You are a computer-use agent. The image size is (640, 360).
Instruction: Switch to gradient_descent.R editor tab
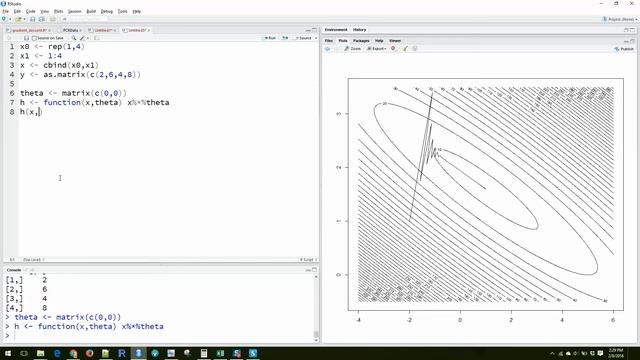[x=29, y=30]
